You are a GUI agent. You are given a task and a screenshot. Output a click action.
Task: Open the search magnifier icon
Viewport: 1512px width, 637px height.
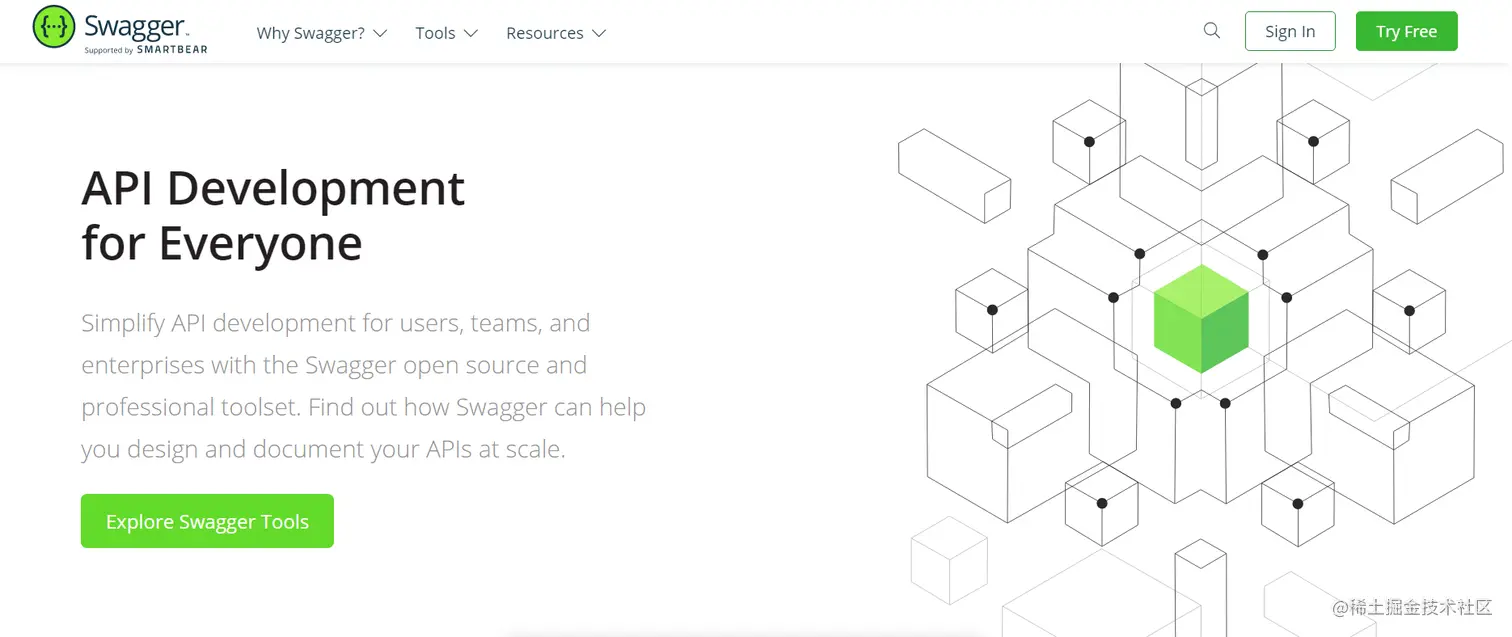(1211, 31)
